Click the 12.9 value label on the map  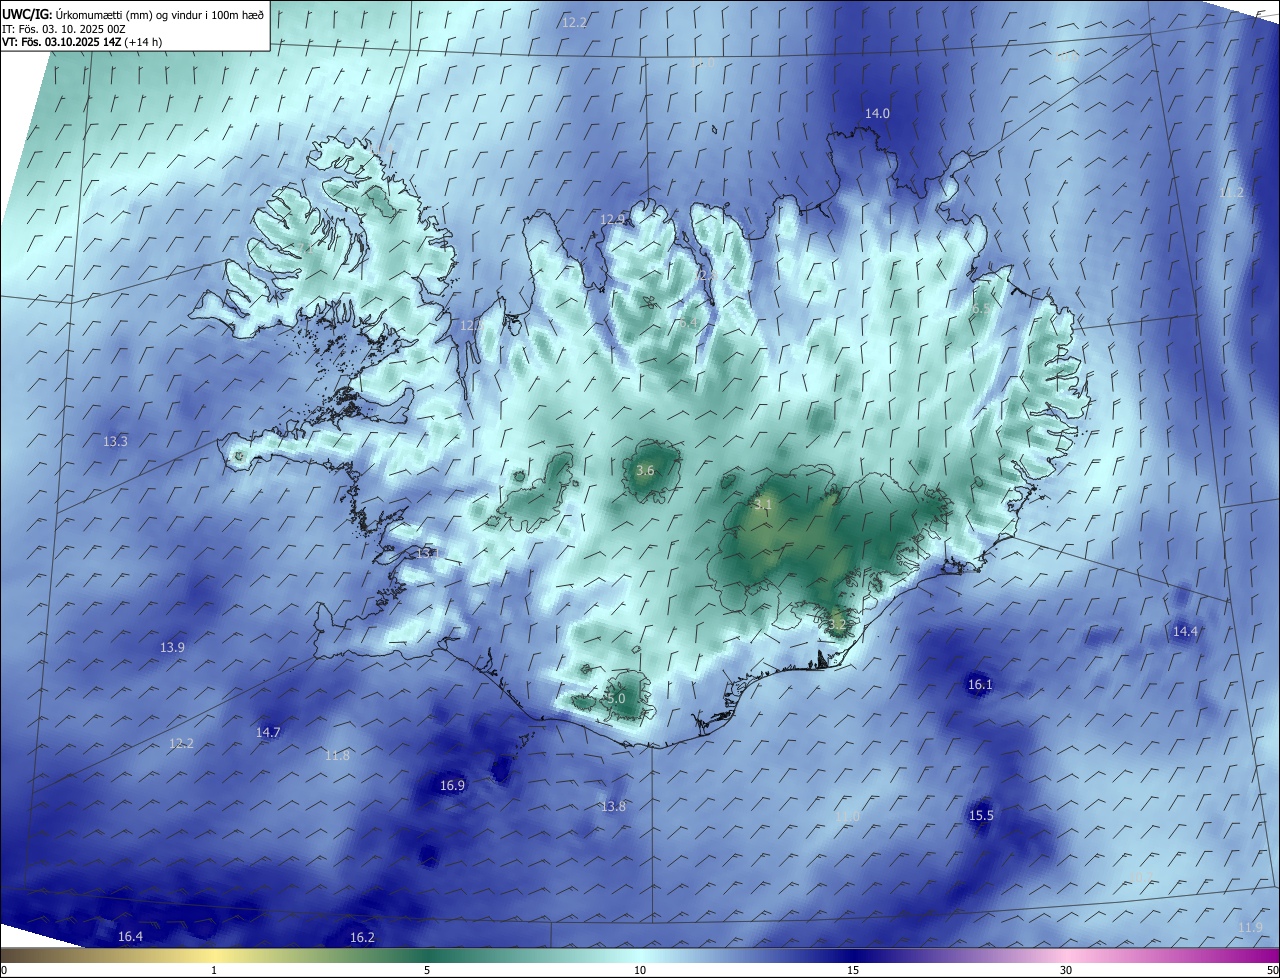pos(612,219)
